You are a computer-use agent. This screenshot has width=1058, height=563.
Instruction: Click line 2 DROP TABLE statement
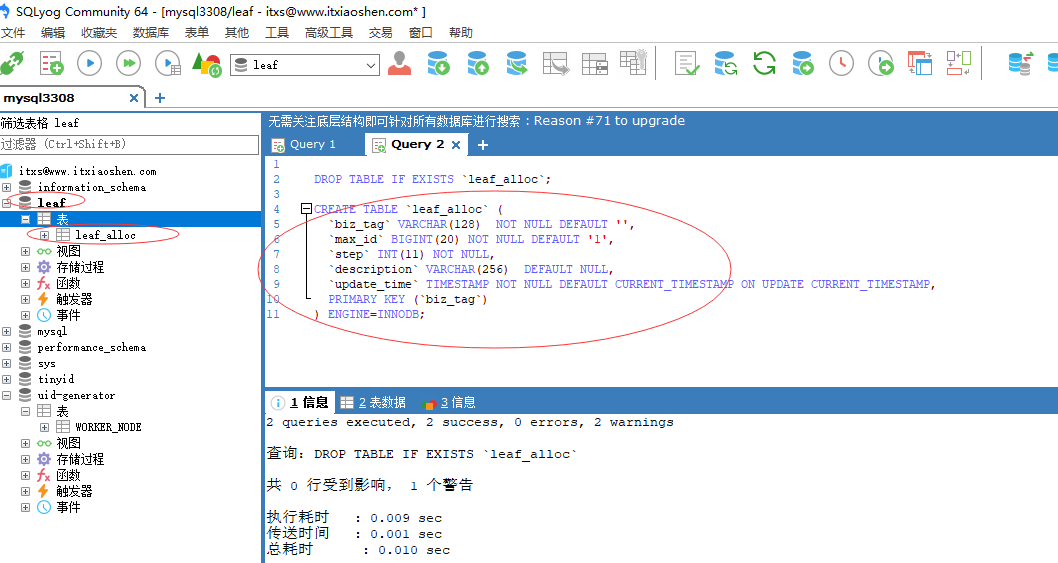point(433,179)
